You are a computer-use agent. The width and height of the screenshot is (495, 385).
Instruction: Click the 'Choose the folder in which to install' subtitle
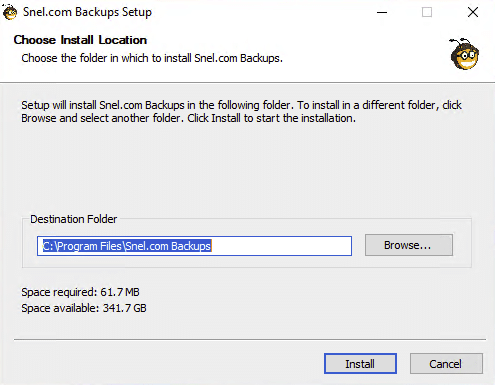coord(152,58)
